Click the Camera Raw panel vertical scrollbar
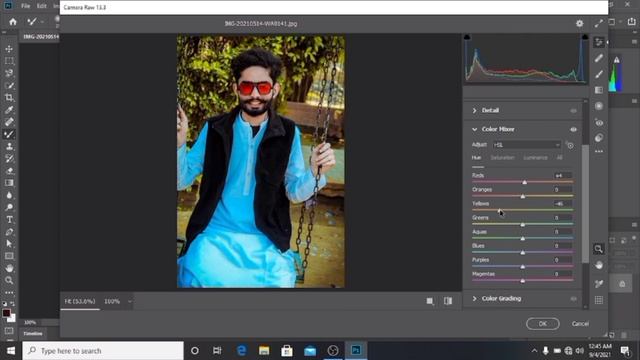The height and width of the screenshot is (360, 640). [x=586, y=204]
